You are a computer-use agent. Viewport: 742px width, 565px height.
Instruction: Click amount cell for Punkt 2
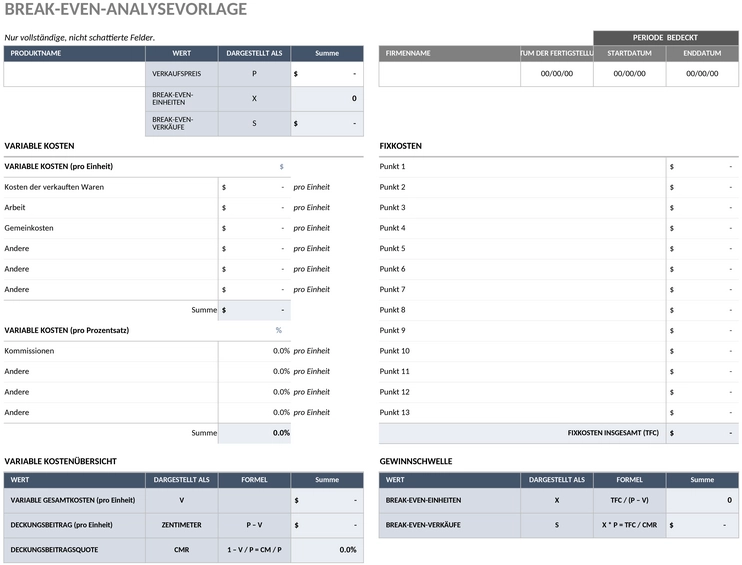coord(702,187)
